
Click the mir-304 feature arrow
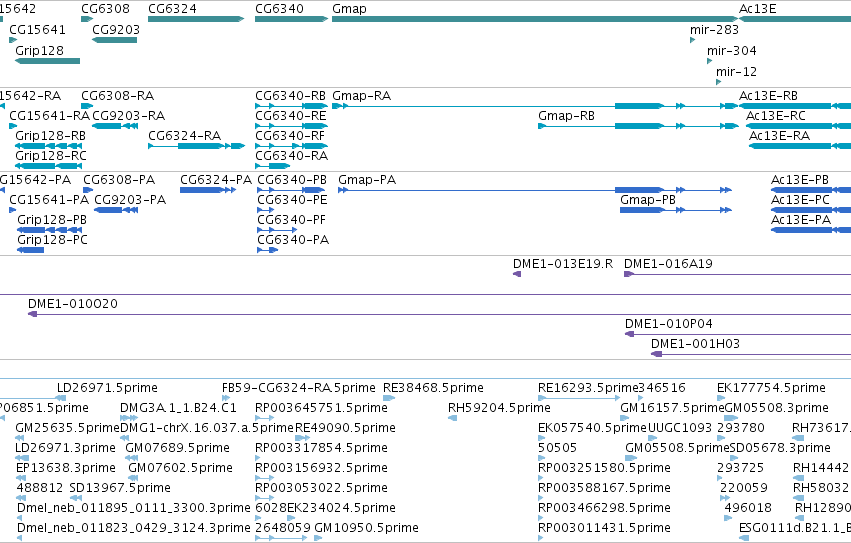click(x=709, y=61)
